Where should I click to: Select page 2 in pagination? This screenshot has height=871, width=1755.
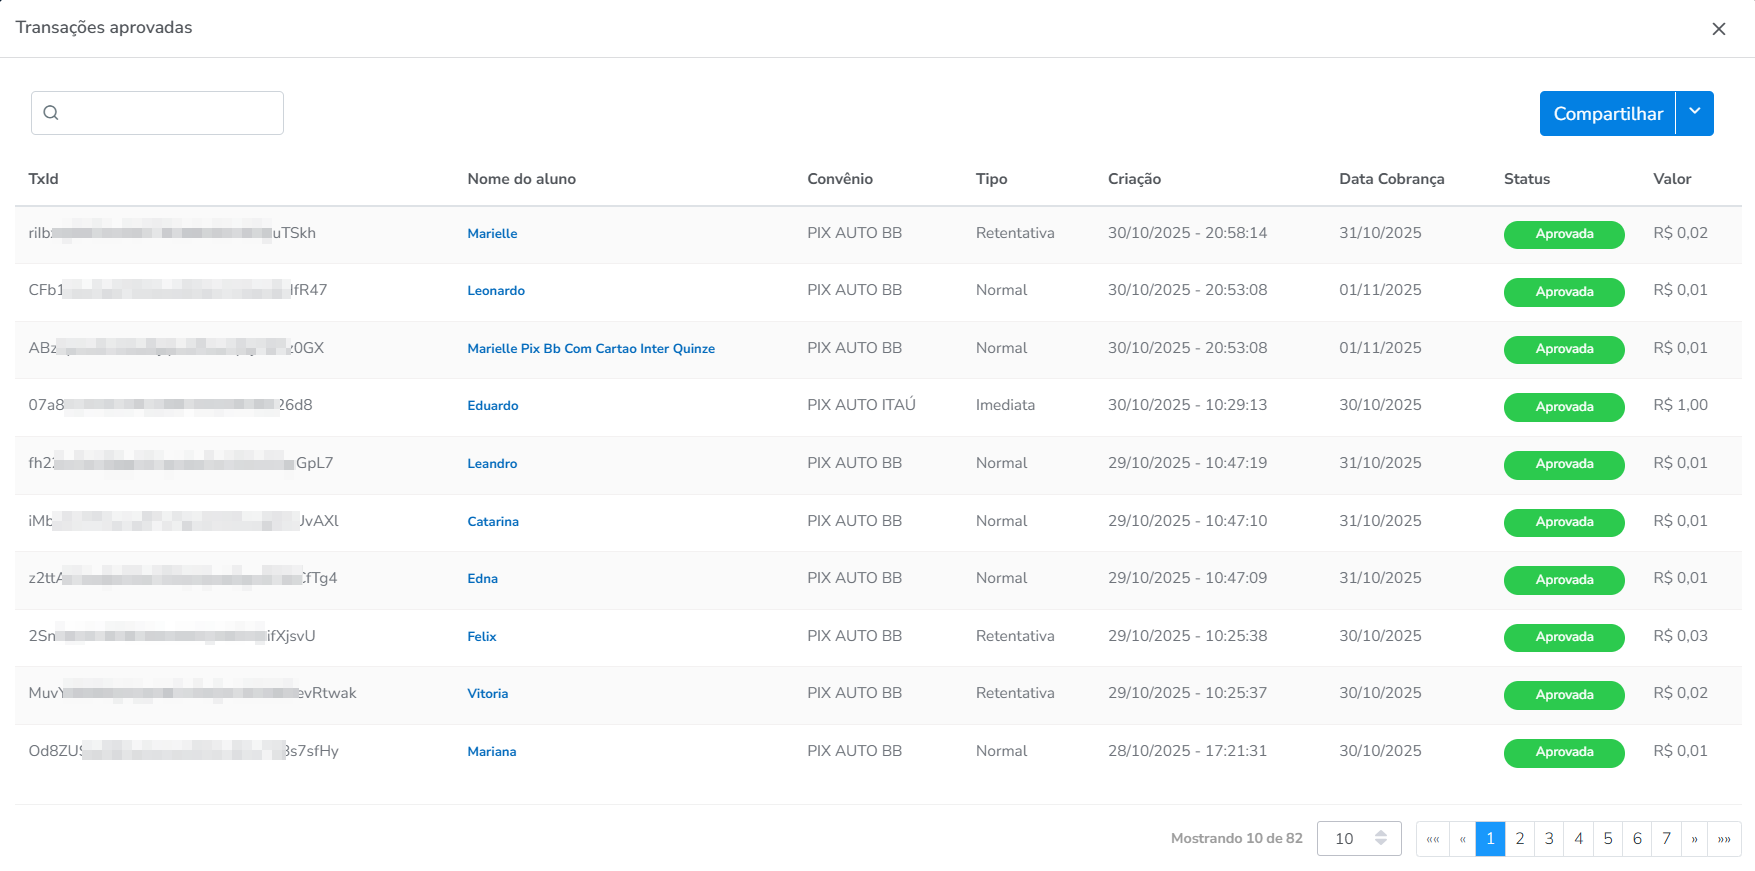coord(1519,839)
